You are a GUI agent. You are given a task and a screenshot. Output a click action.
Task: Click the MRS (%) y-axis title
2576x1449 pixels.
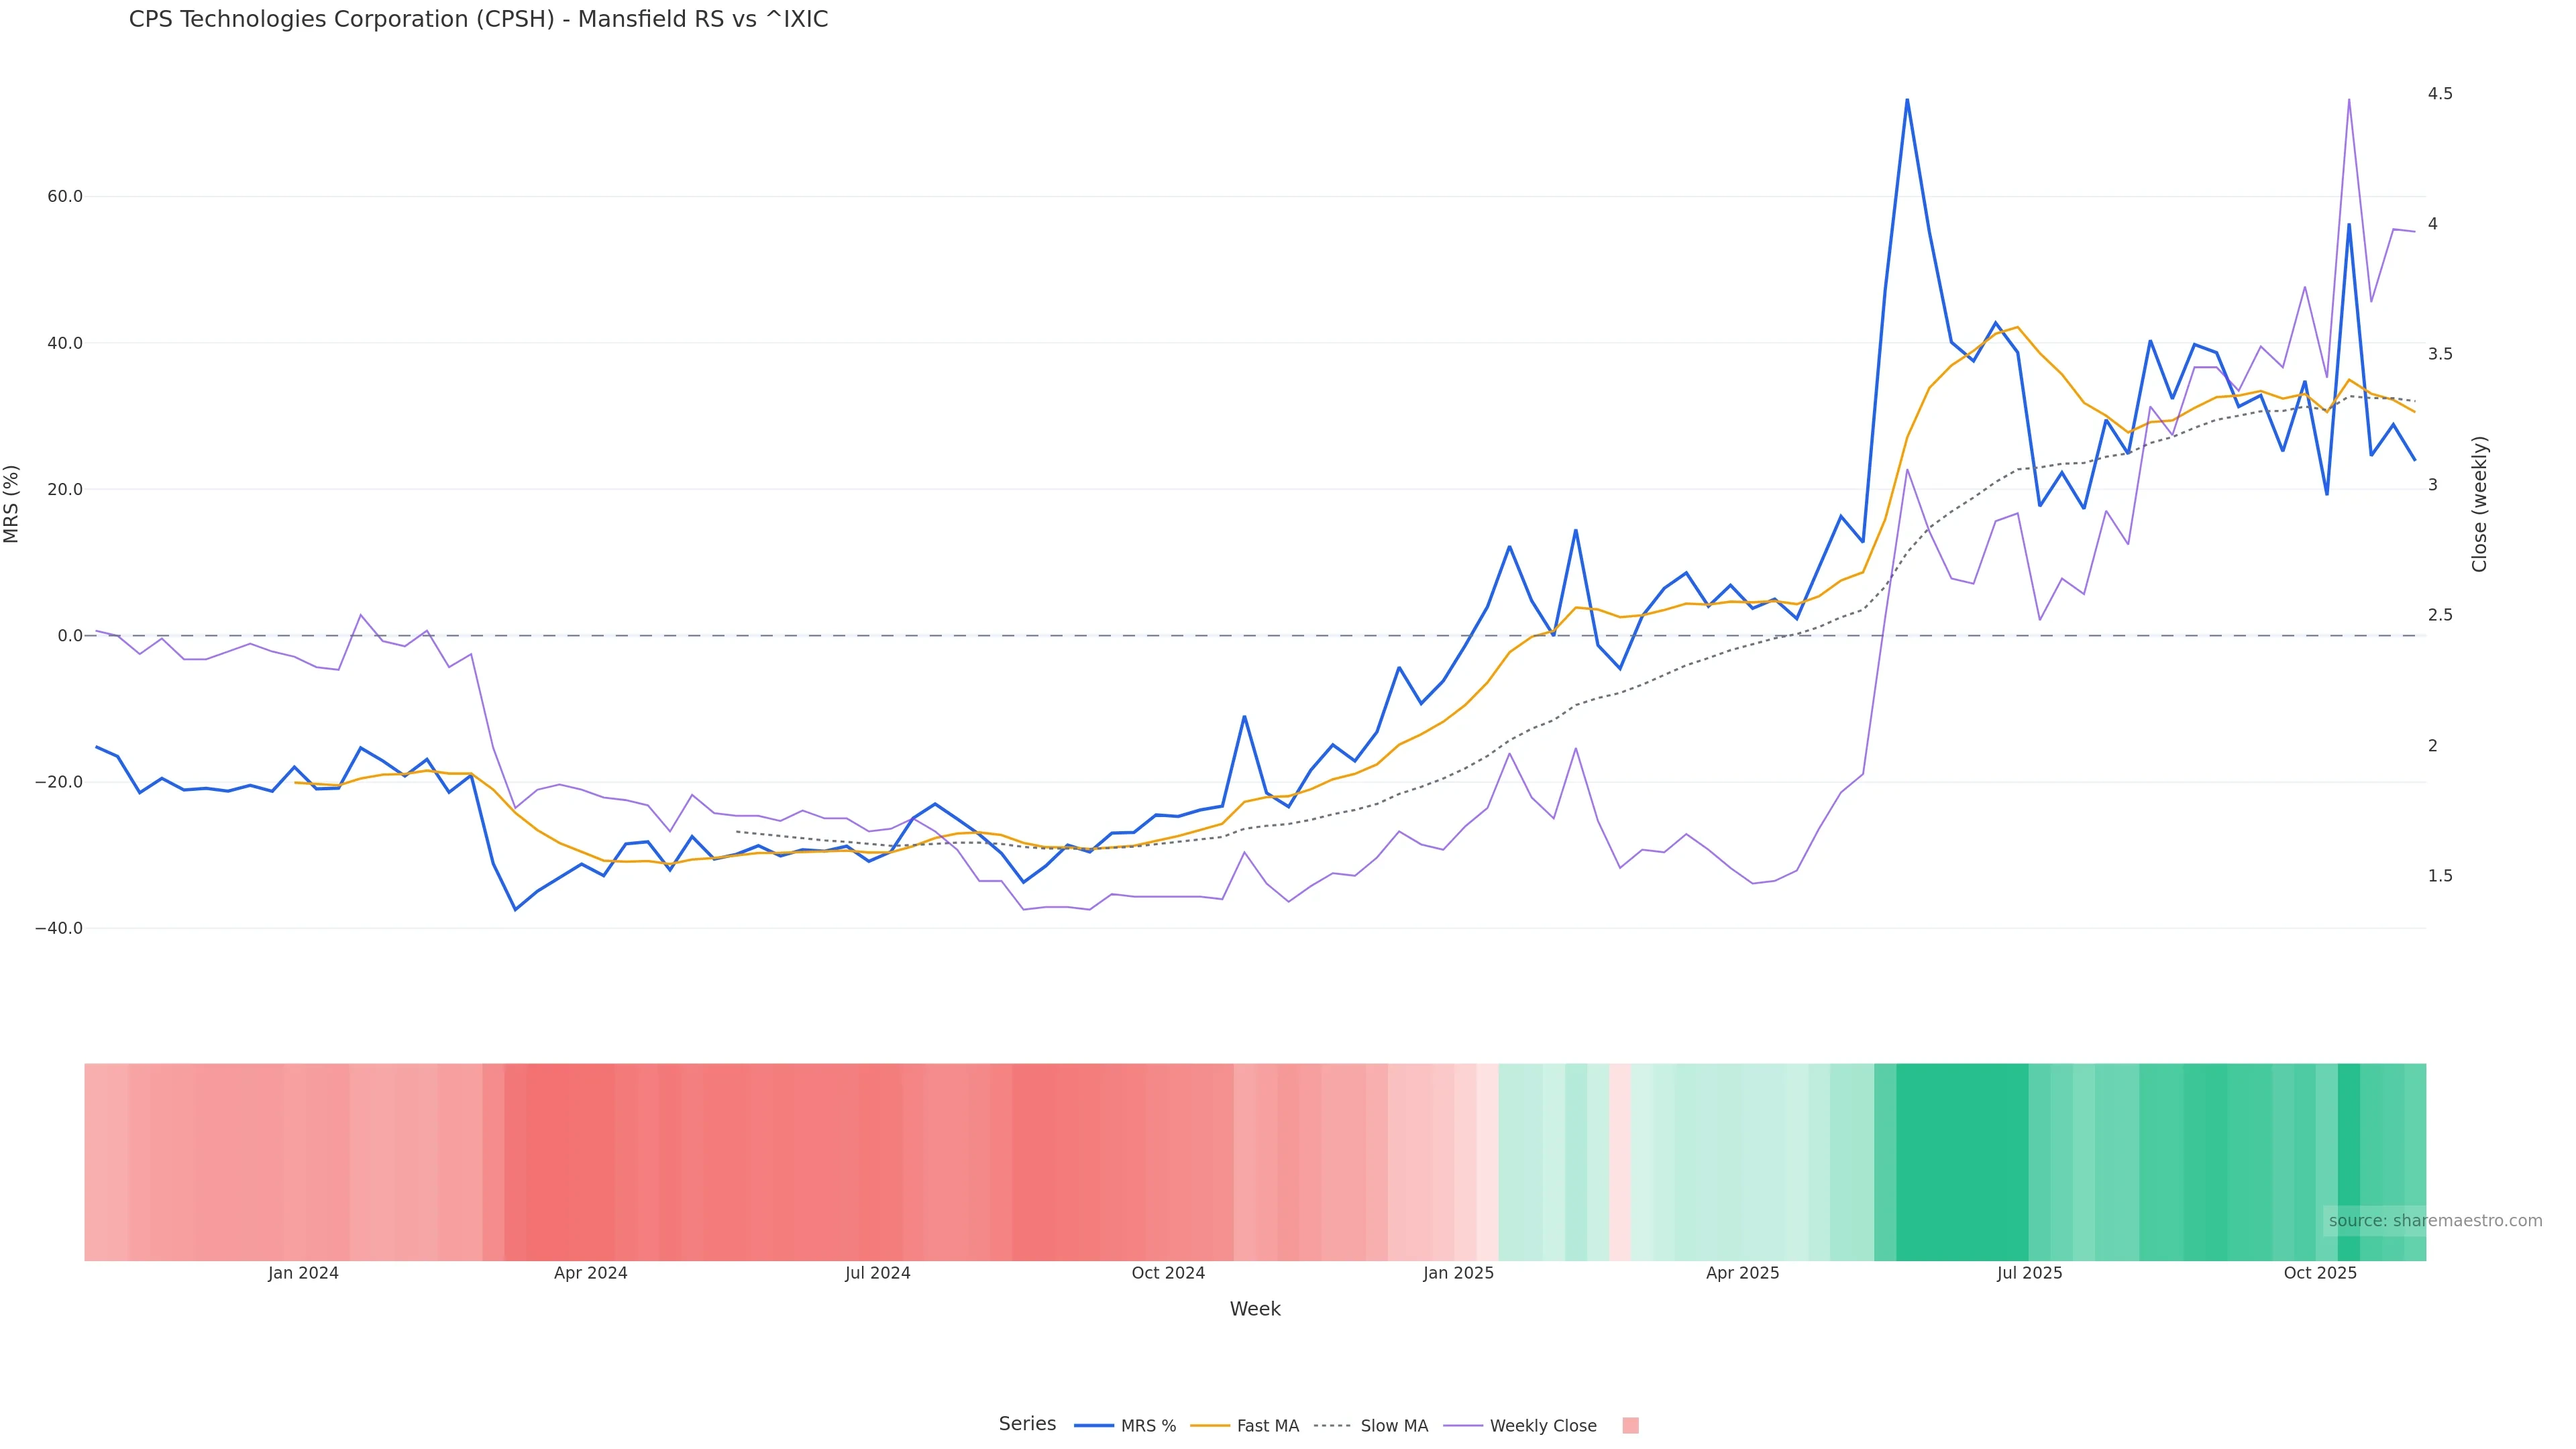[12, 504]
